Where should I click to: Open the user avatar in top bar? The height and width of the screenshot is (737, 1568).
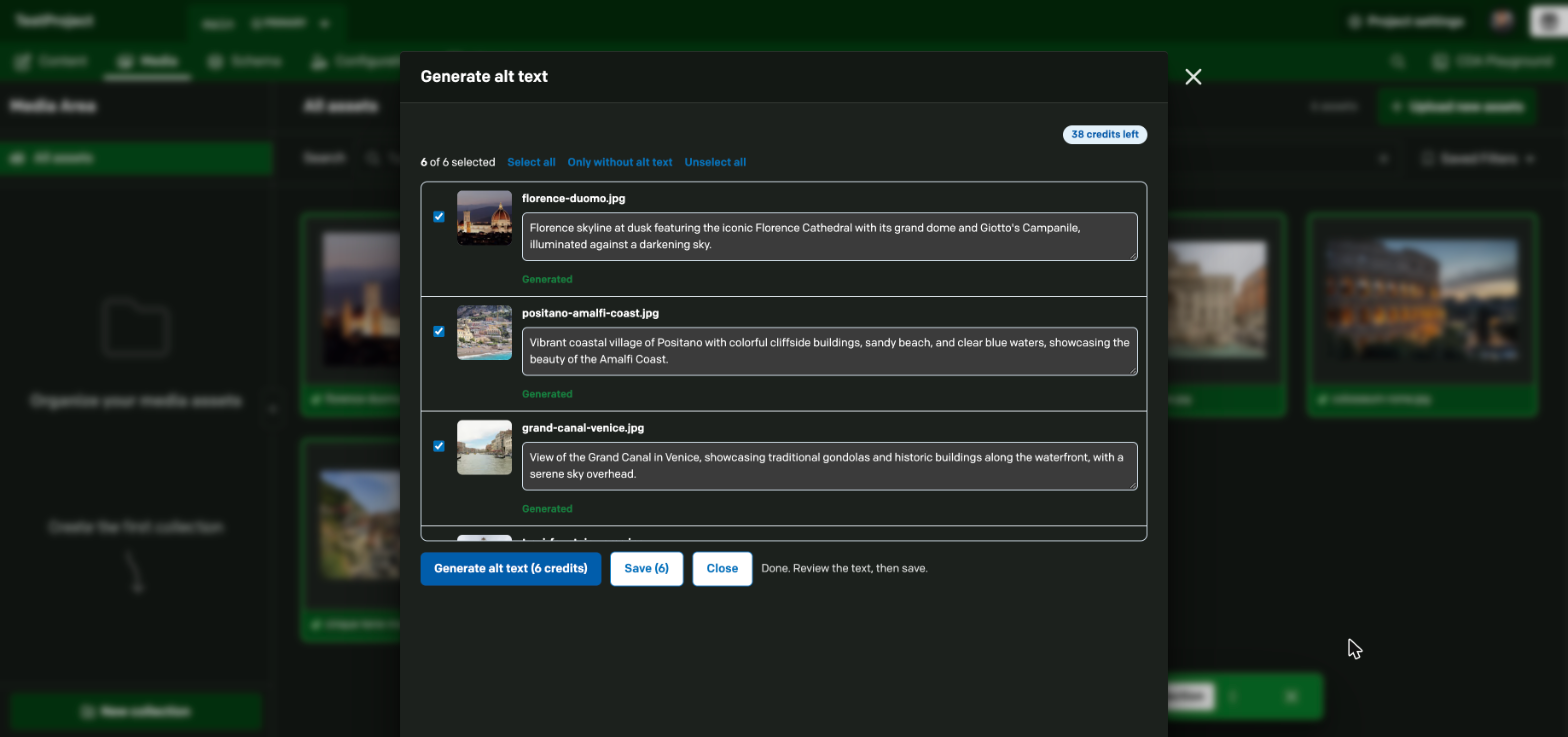coord(1501,21)
